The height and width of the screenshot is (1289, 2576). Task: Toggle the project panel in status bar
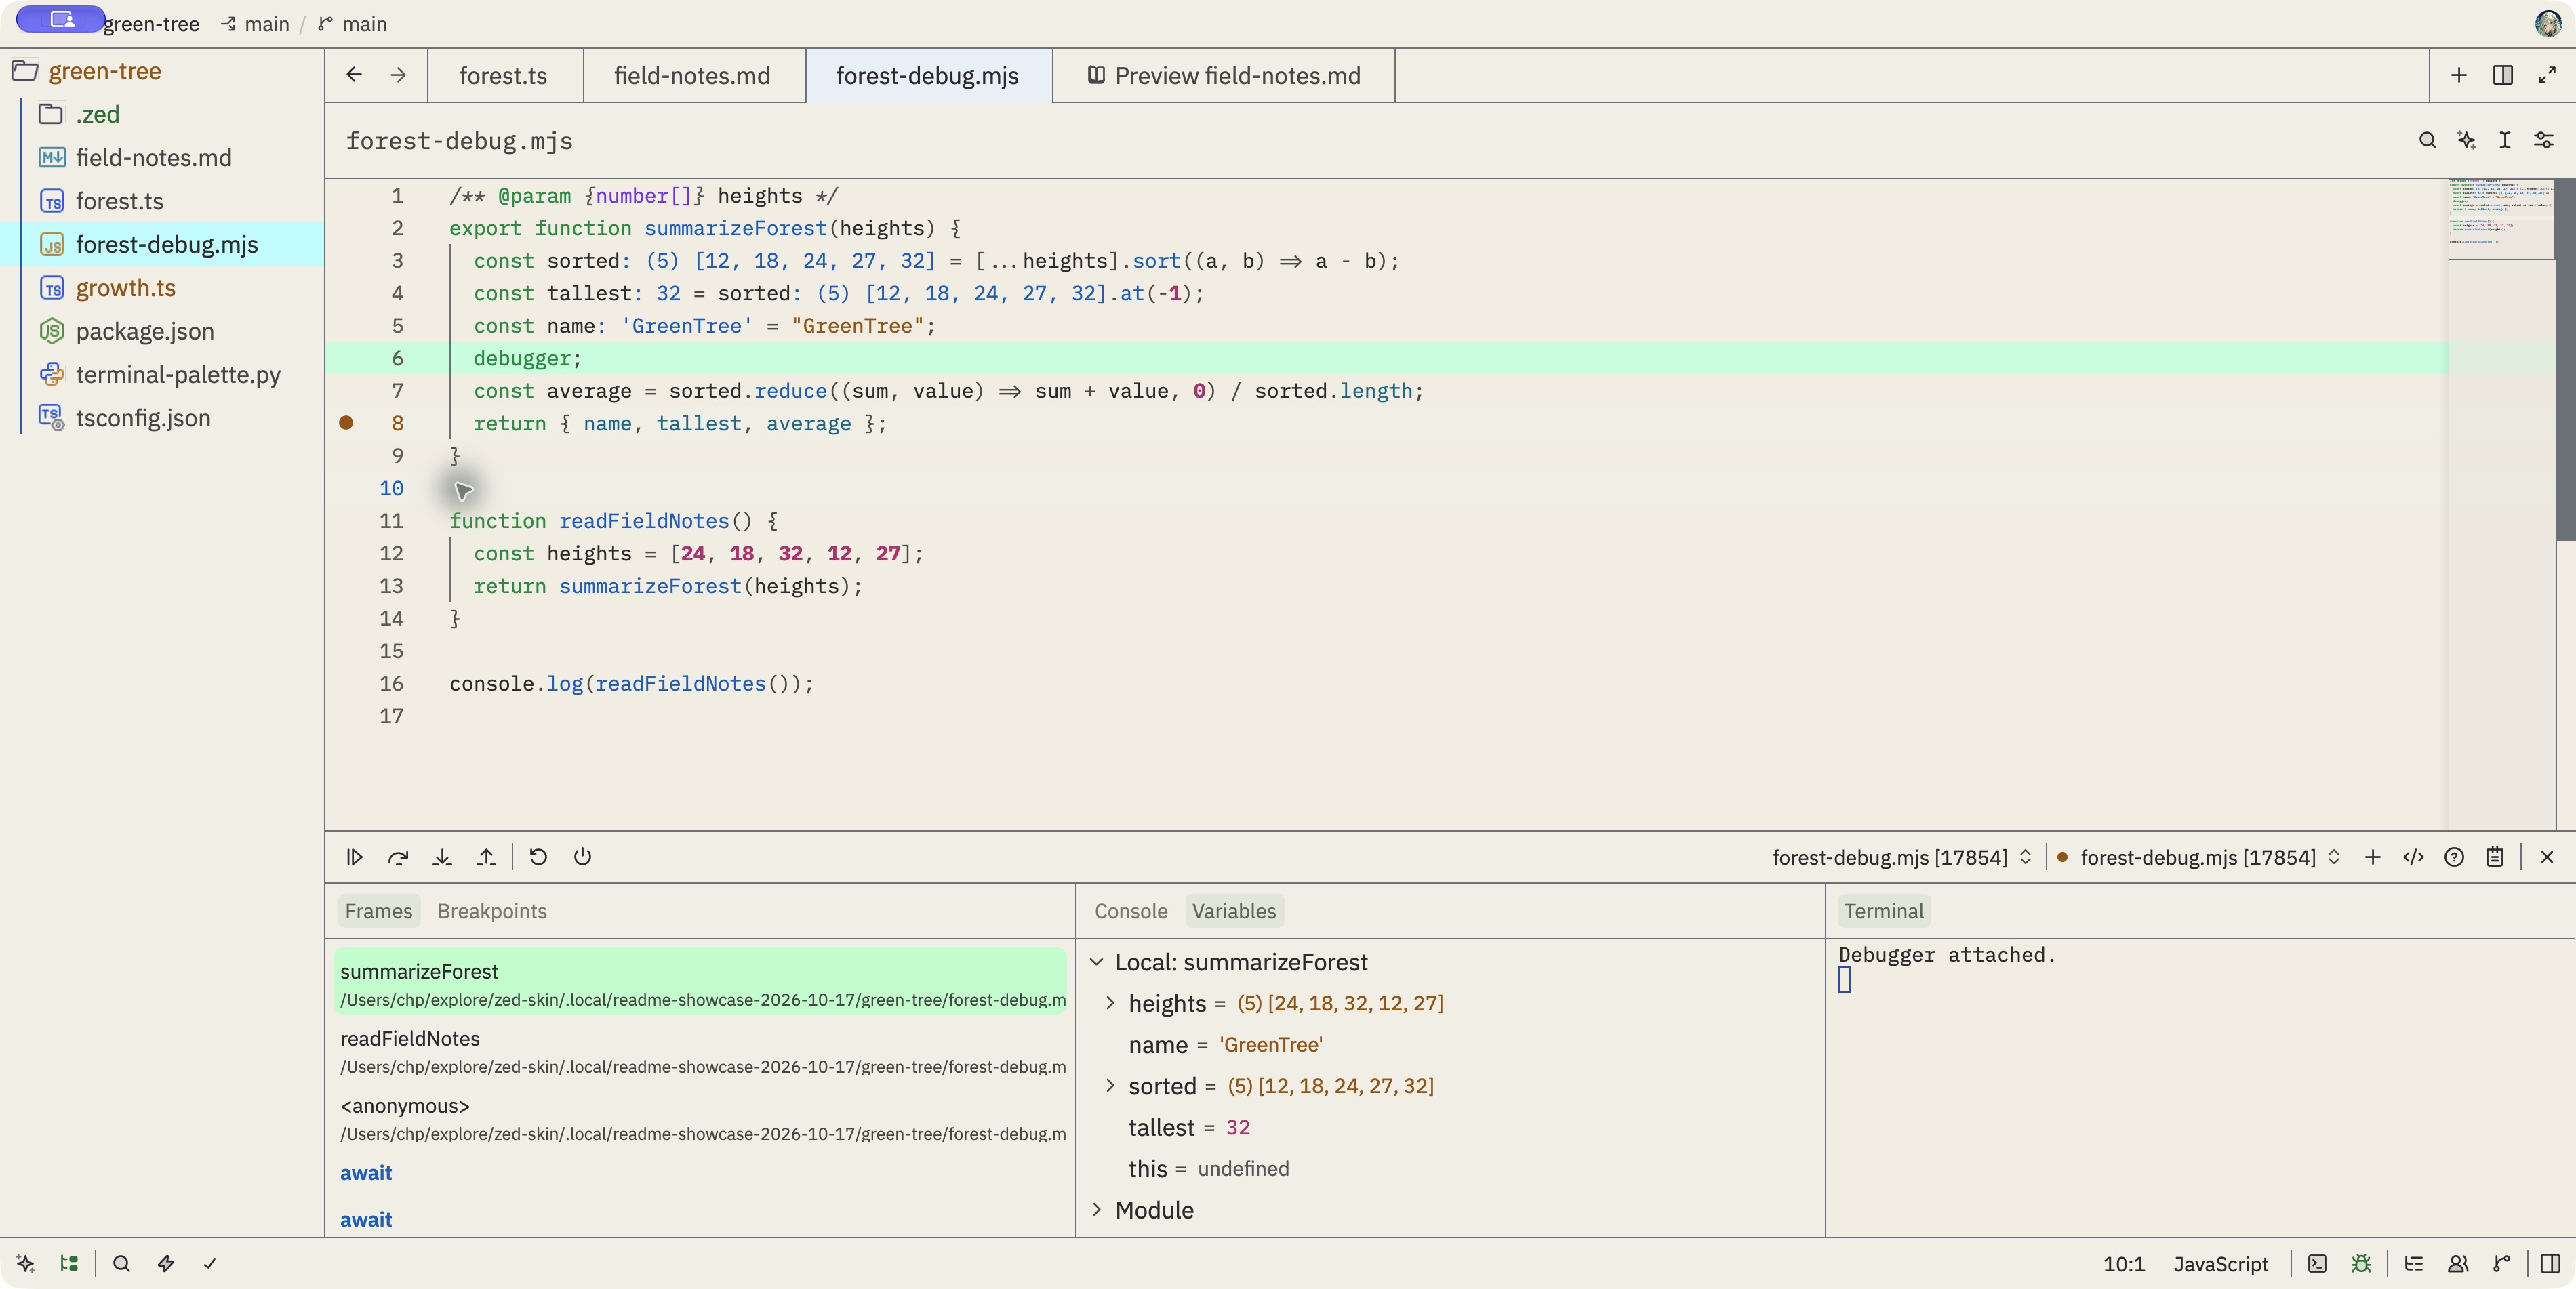(x=69, y=1263)
